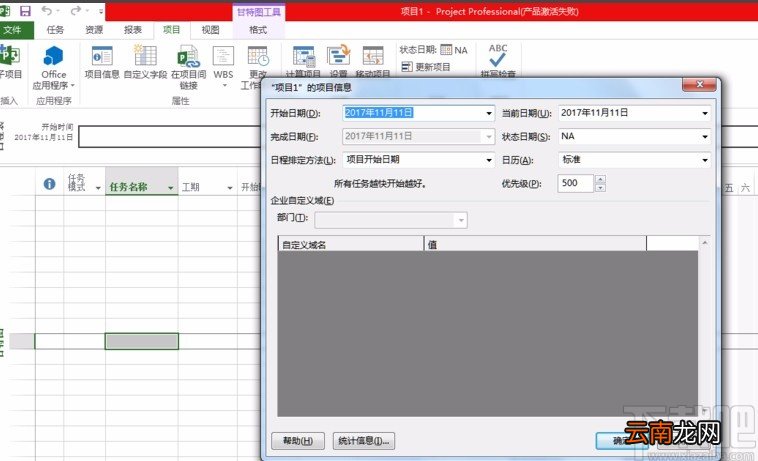Expand the status date NA dropdown

pyautogui.click(x=705, y=137)
